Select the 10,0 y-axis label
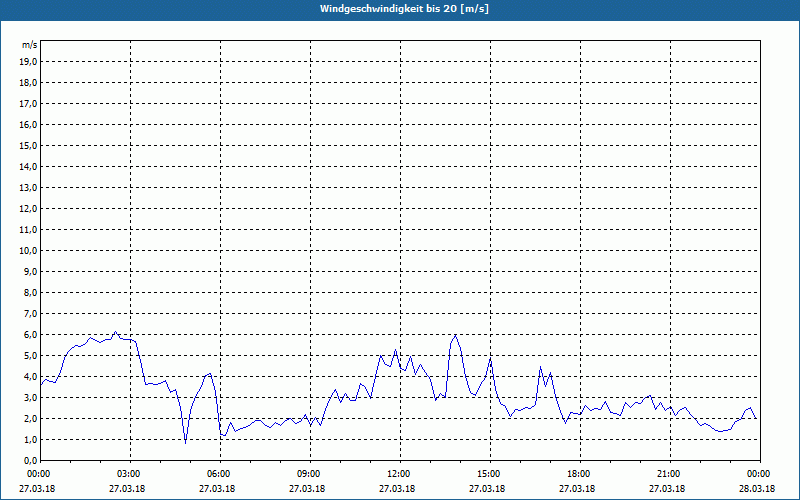This screenshot has height=500, width=800. (28, 251)
